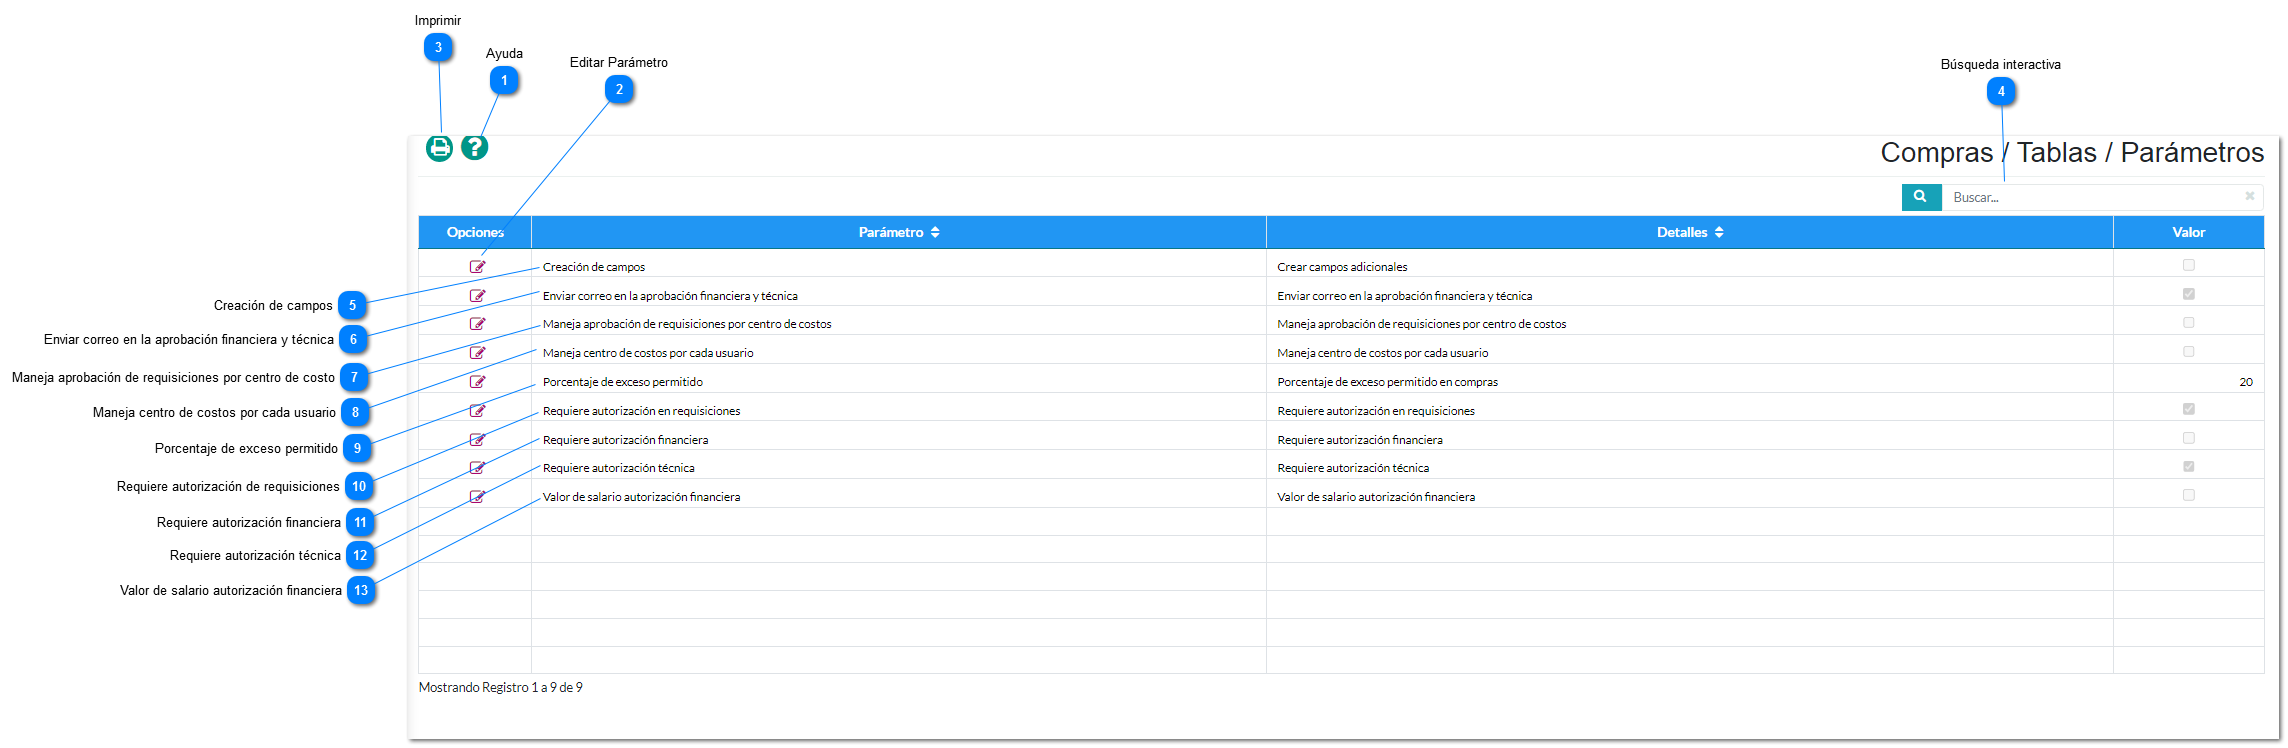Click the green Imprimir printer icon
This screenshot has height=748, width=2288.
pyautogui.click(x=439, y=148)
